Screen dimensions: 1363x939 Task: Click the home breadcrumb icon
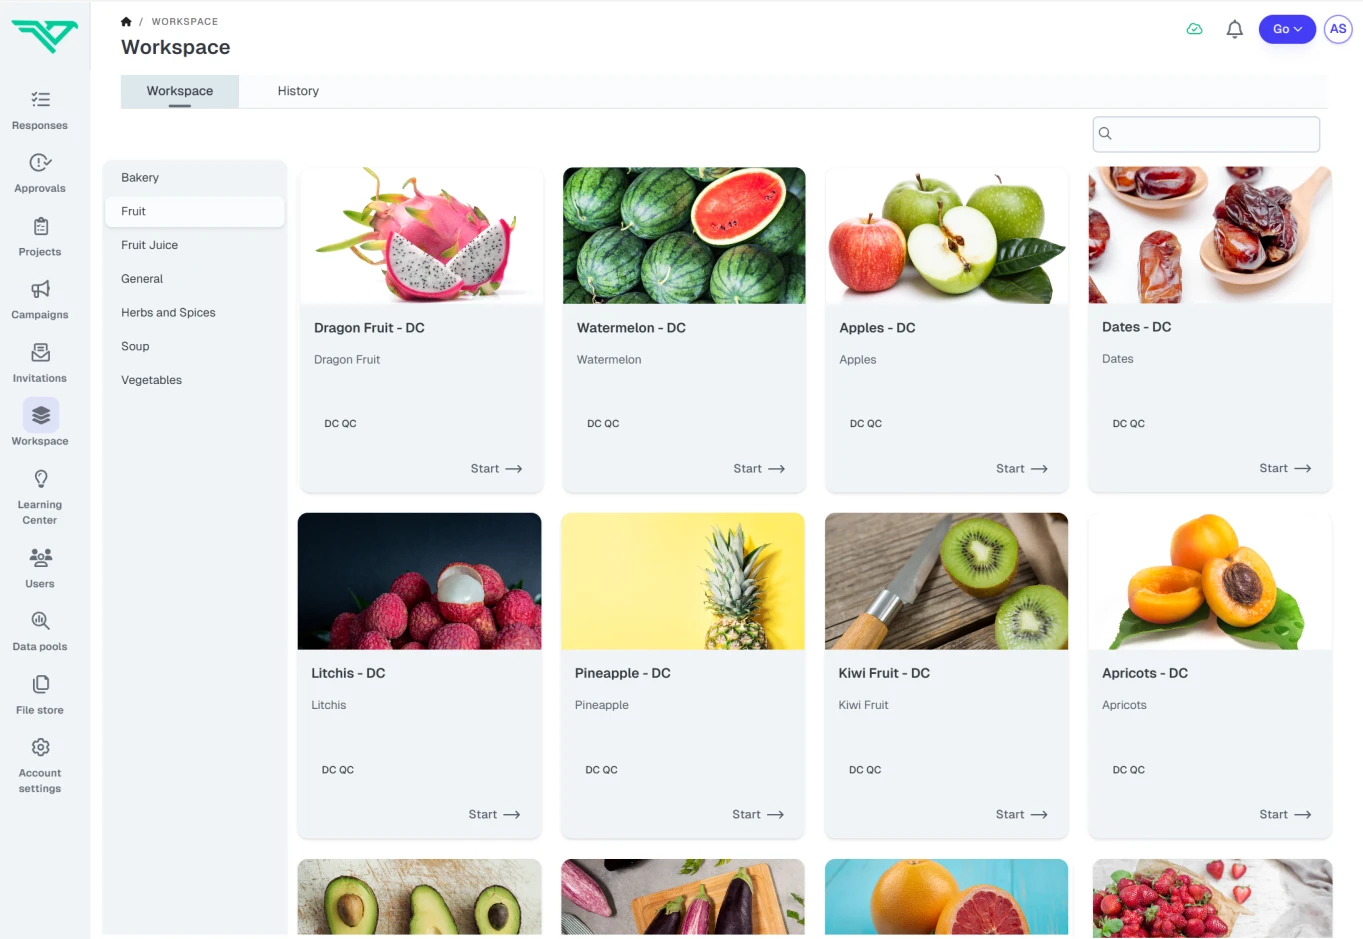126,21
